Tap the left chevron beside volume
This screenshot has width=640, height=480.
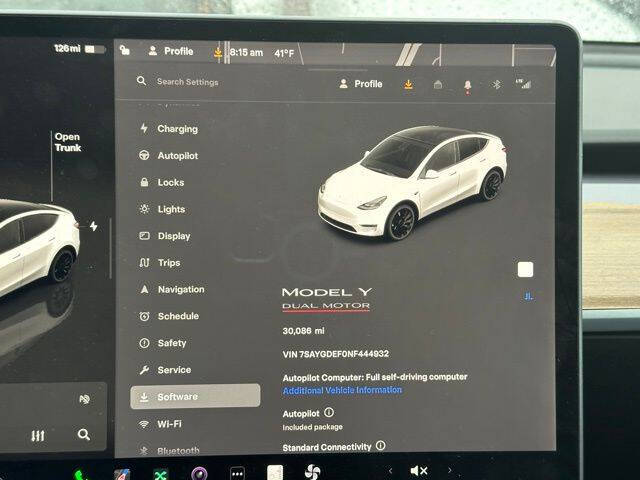pos(390,471)
